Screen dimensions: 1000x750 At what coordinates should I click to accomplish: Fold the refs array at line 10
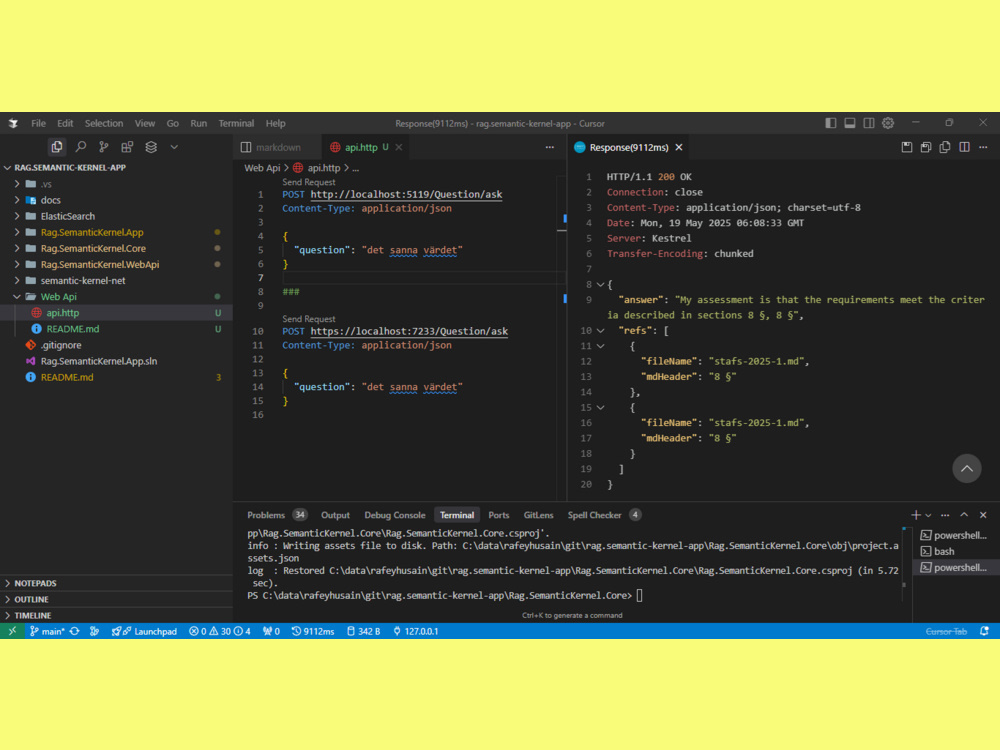coord(600,330)
